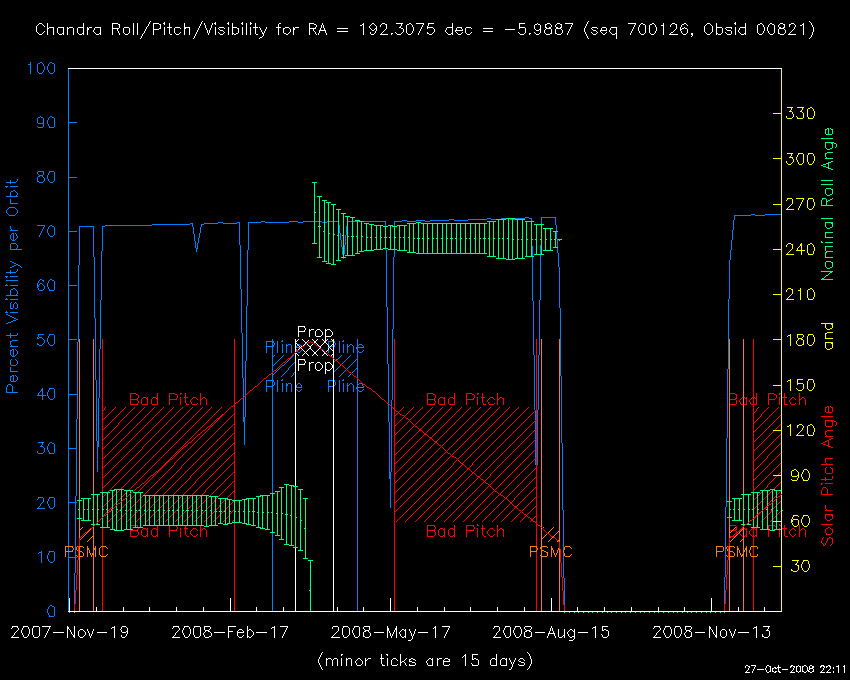Select the PSMC label near 2008-Aug-15

(x=551, y=552)
